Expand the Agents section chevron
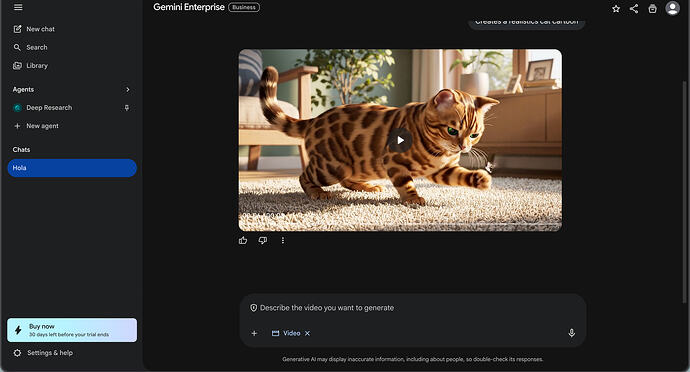The height and width of the screenshot is (372, 690). [128, 89]
